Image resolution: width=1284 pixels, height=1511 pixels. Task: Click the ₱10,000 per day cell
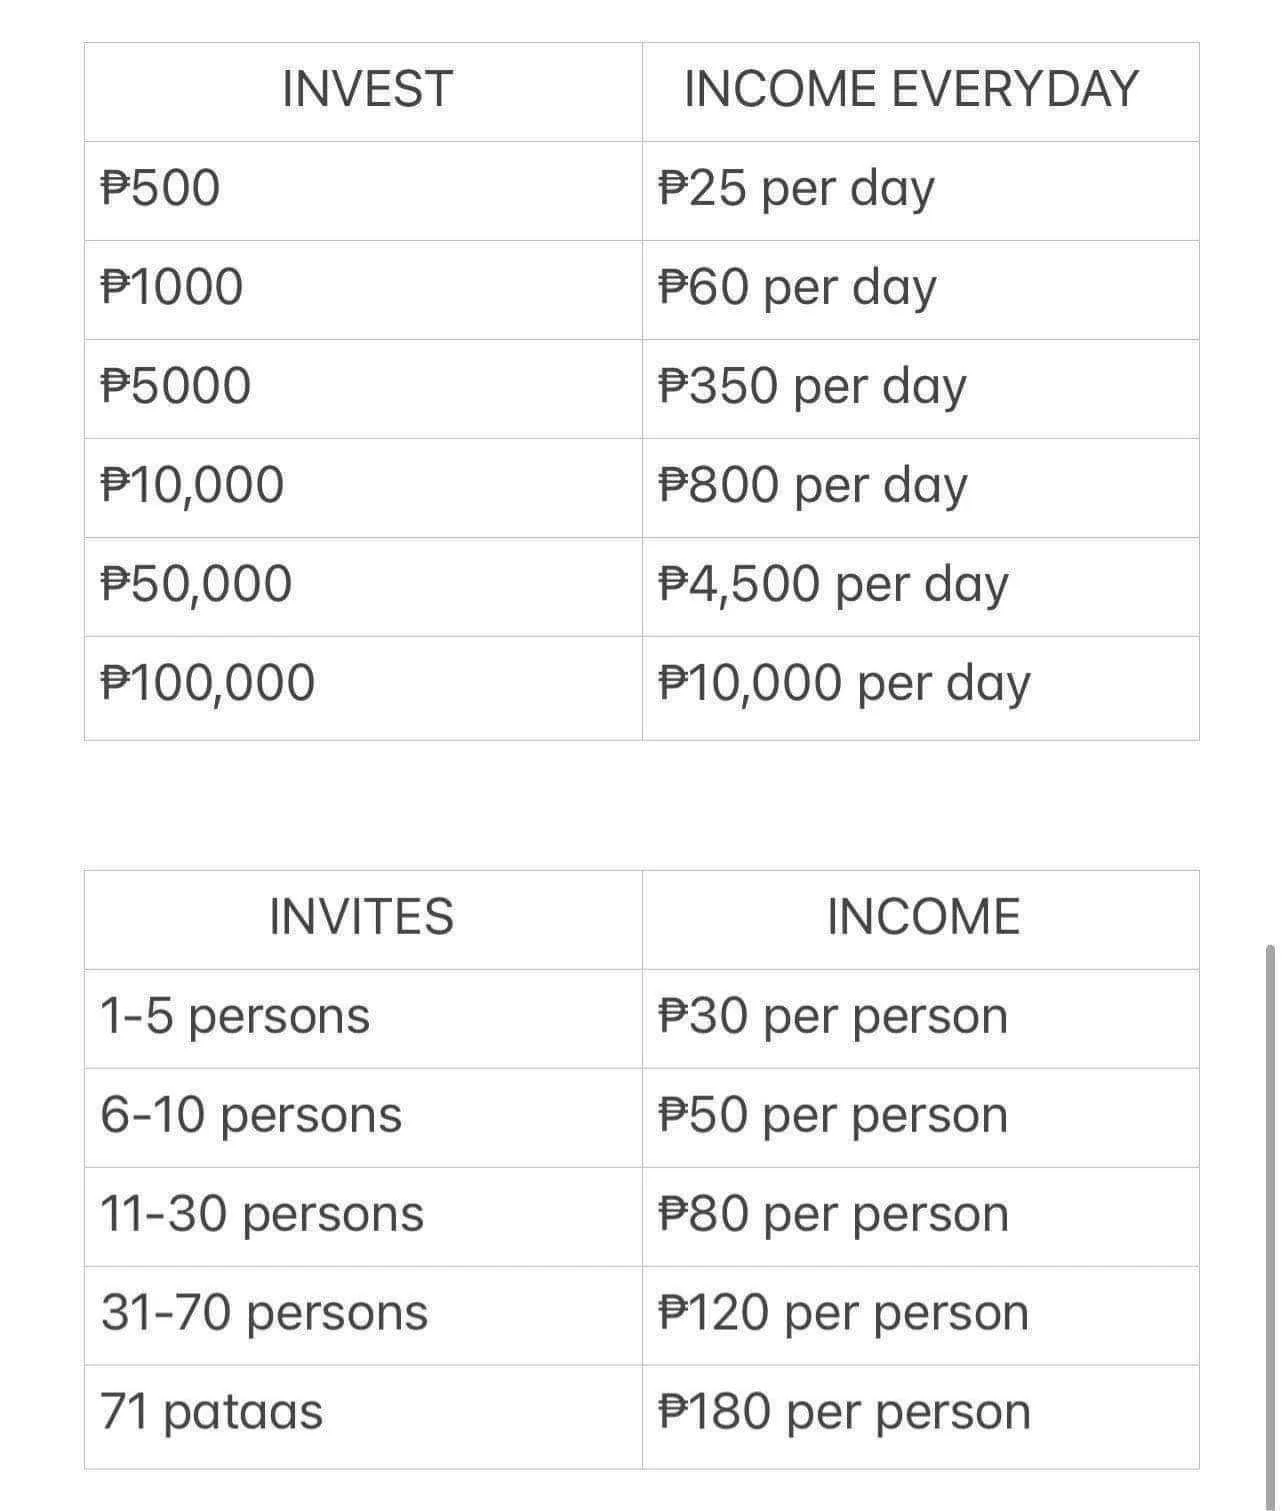pos(920,687)
